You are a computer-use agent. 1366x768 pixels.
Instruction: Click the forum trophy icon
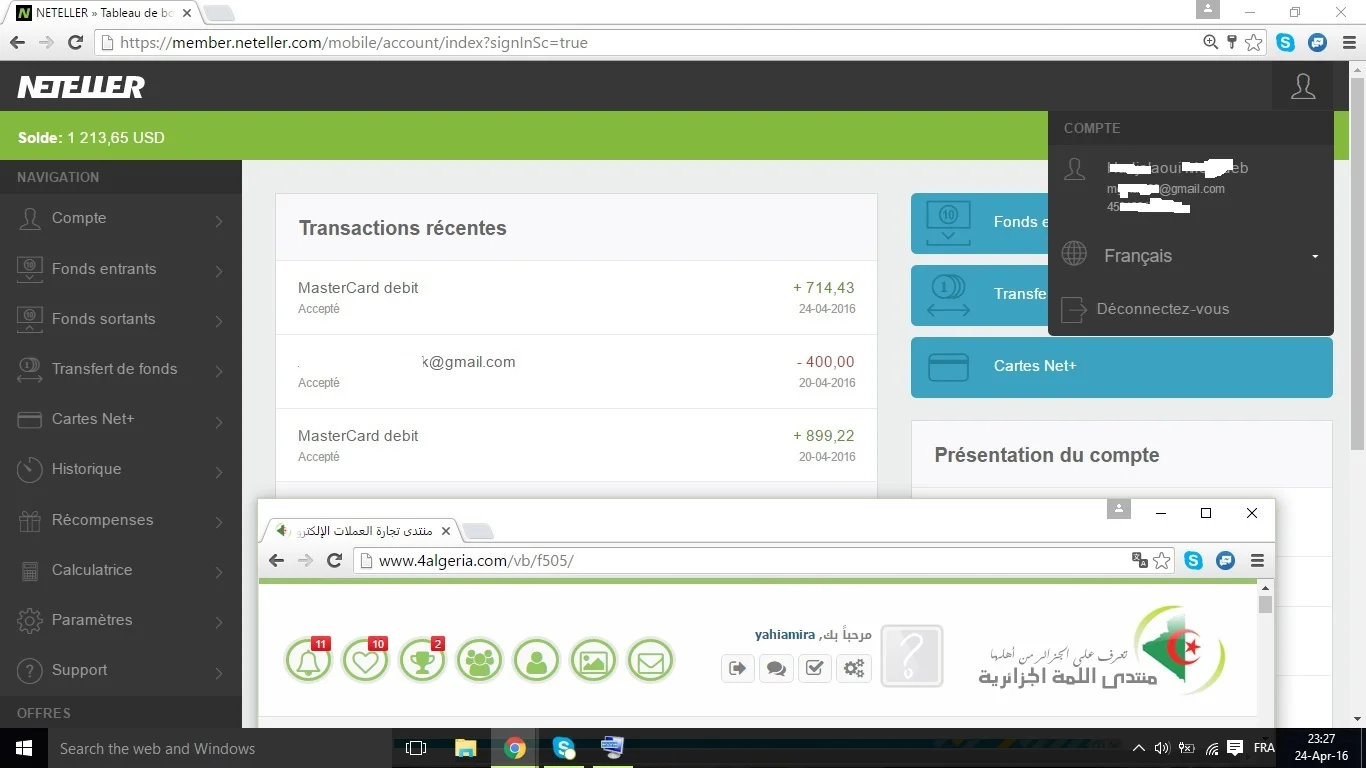[x=422, y=661]
